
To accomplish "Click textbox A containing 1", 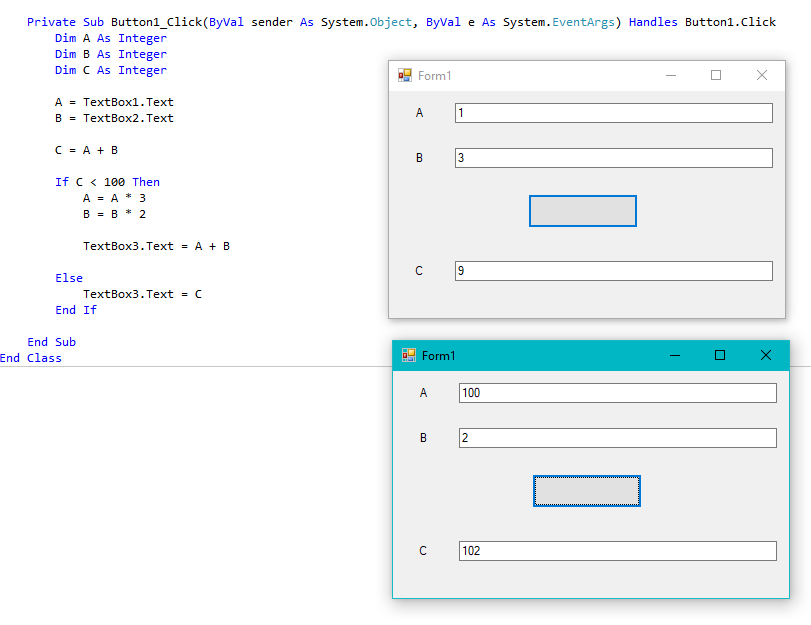I will pyautogui.click(x=614, y=113).
